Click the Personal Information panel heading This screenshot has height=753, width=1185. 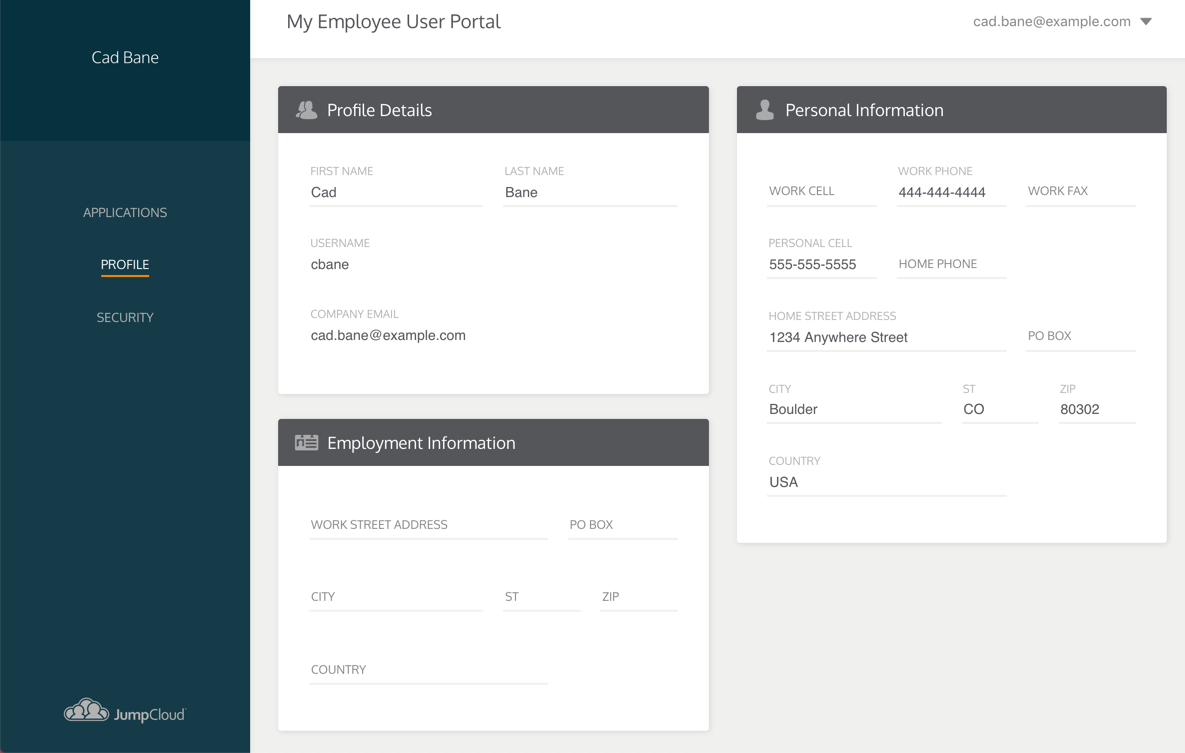point(865,110)
